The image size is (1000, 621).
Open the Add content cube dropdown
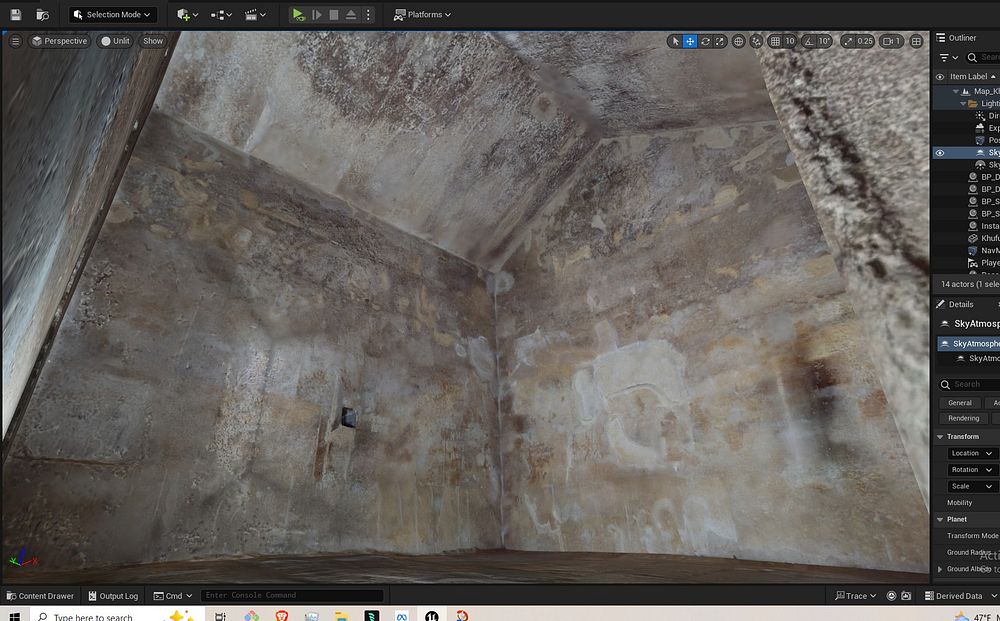188,15
